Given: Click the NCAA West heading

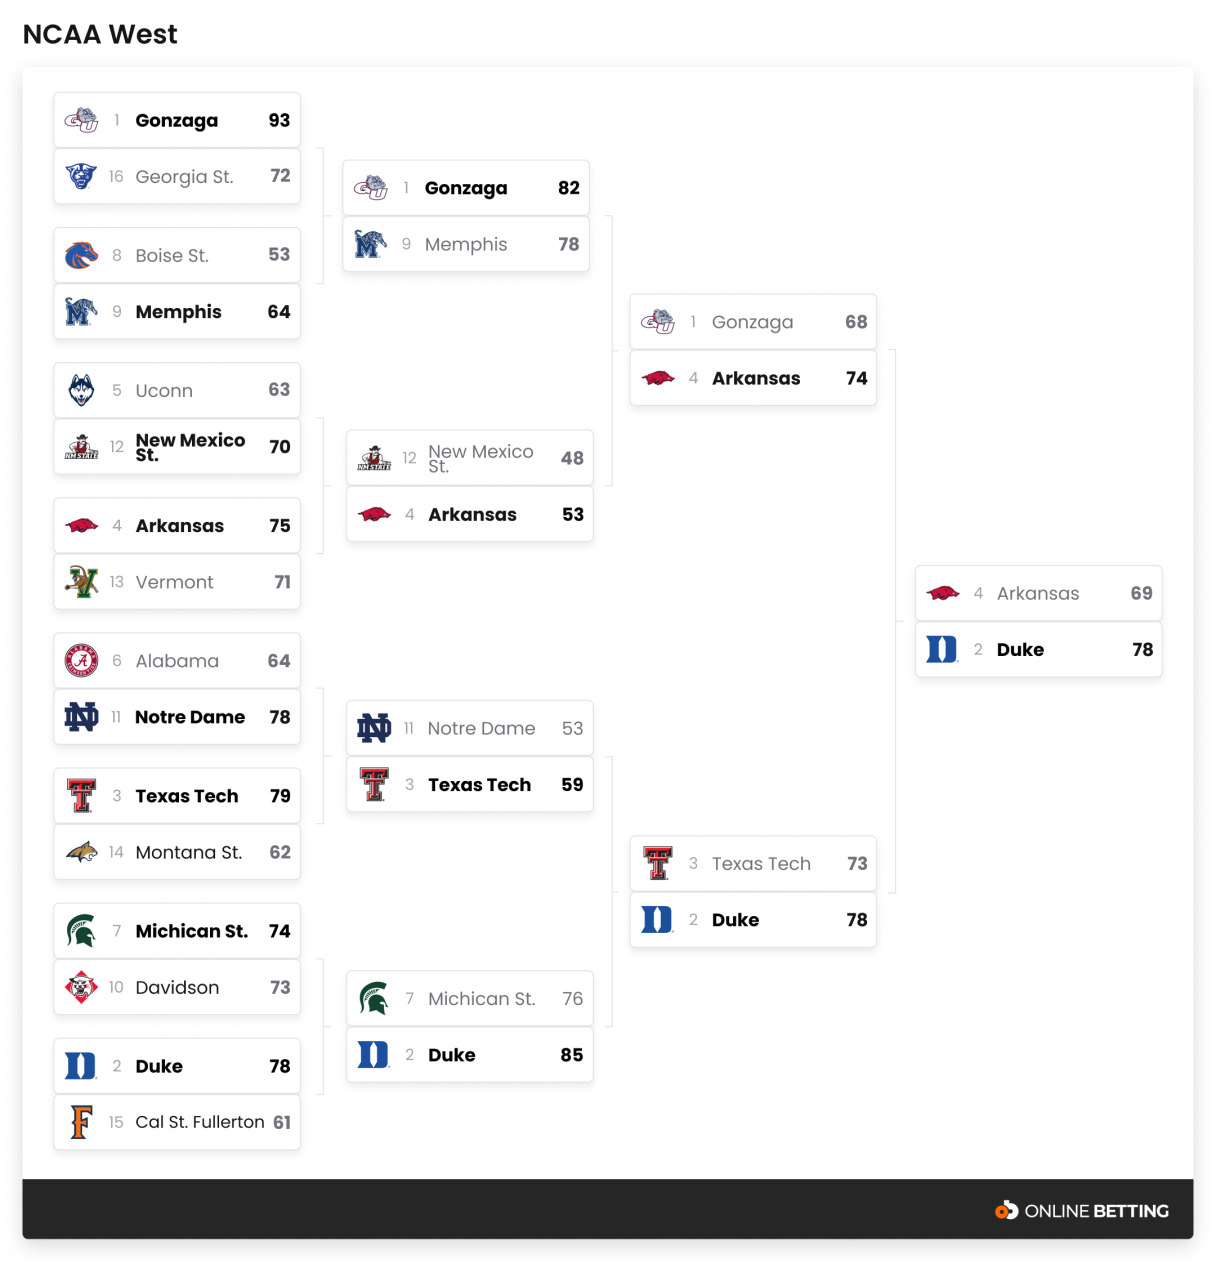Looking at the screenshot, I should 100,34.
